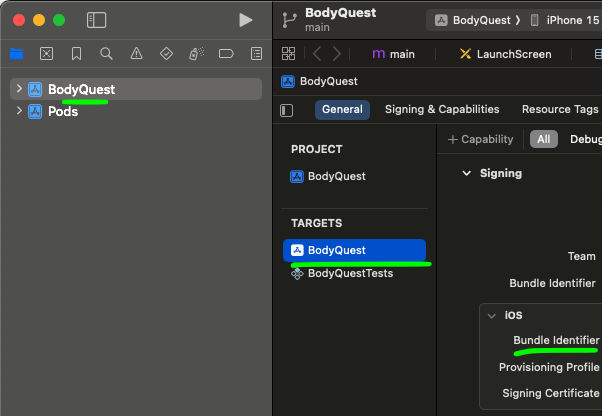
Task: Click the Signing Certificate label
Action: [x=551, y=393]
